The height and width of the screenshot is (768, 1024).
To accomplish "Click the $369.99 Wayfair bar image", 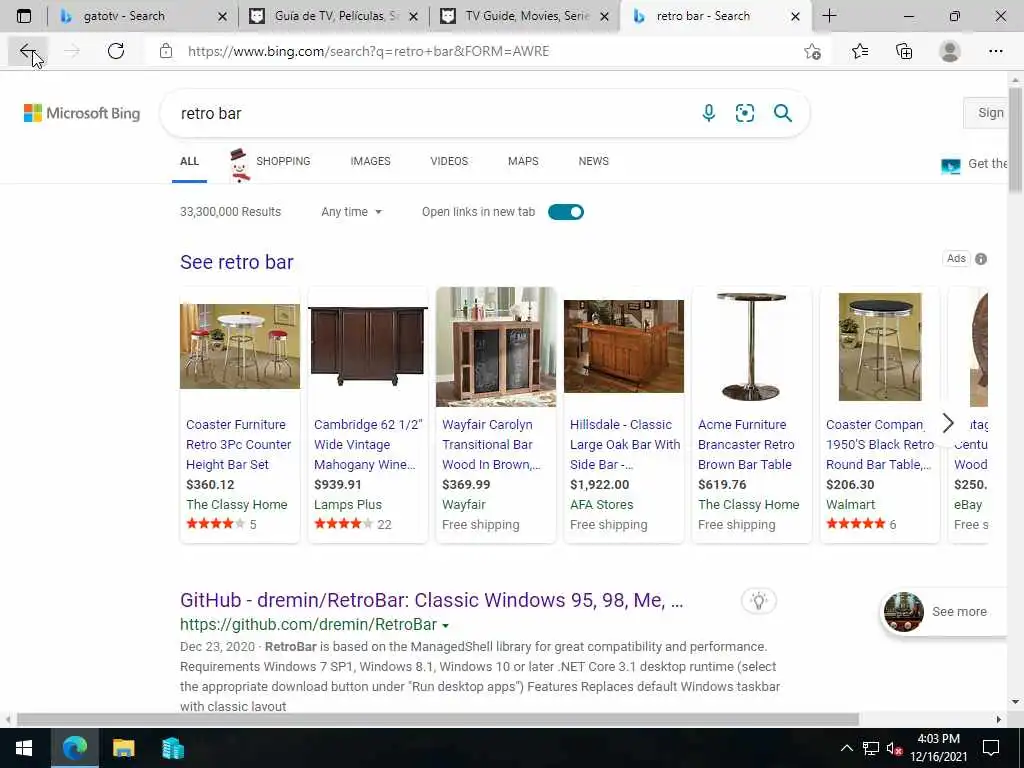I will pos(496,347).
